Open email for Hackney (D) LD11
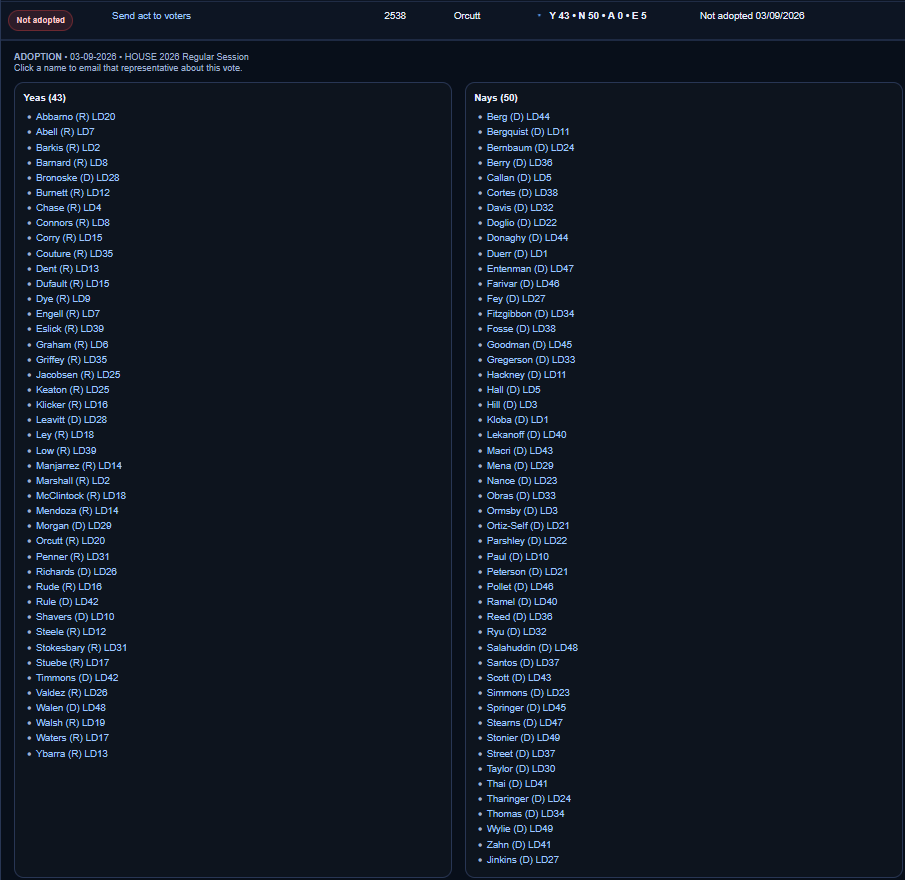 526,375
